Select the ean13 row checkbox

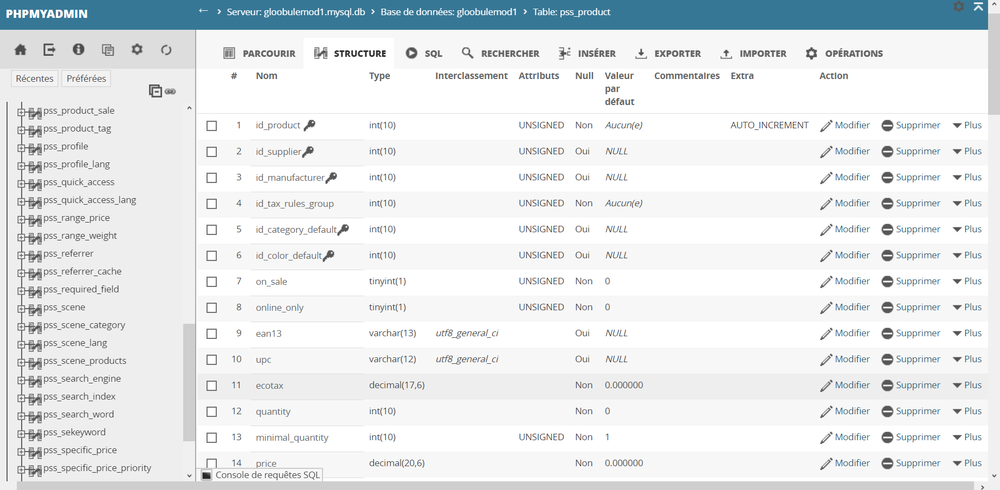click(x=212, y=334)
